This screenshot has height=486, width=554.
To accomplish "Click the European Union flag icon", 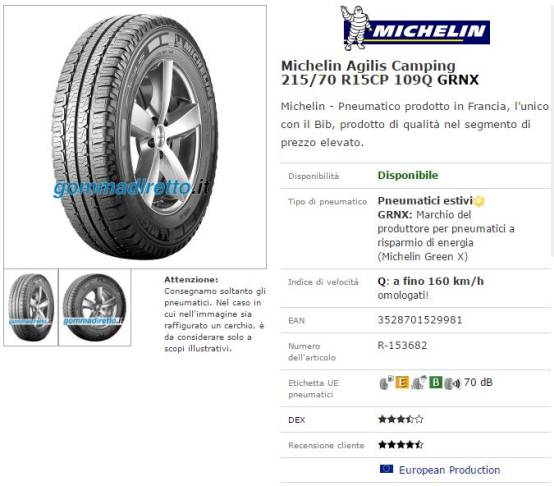I will pos(386,469).
